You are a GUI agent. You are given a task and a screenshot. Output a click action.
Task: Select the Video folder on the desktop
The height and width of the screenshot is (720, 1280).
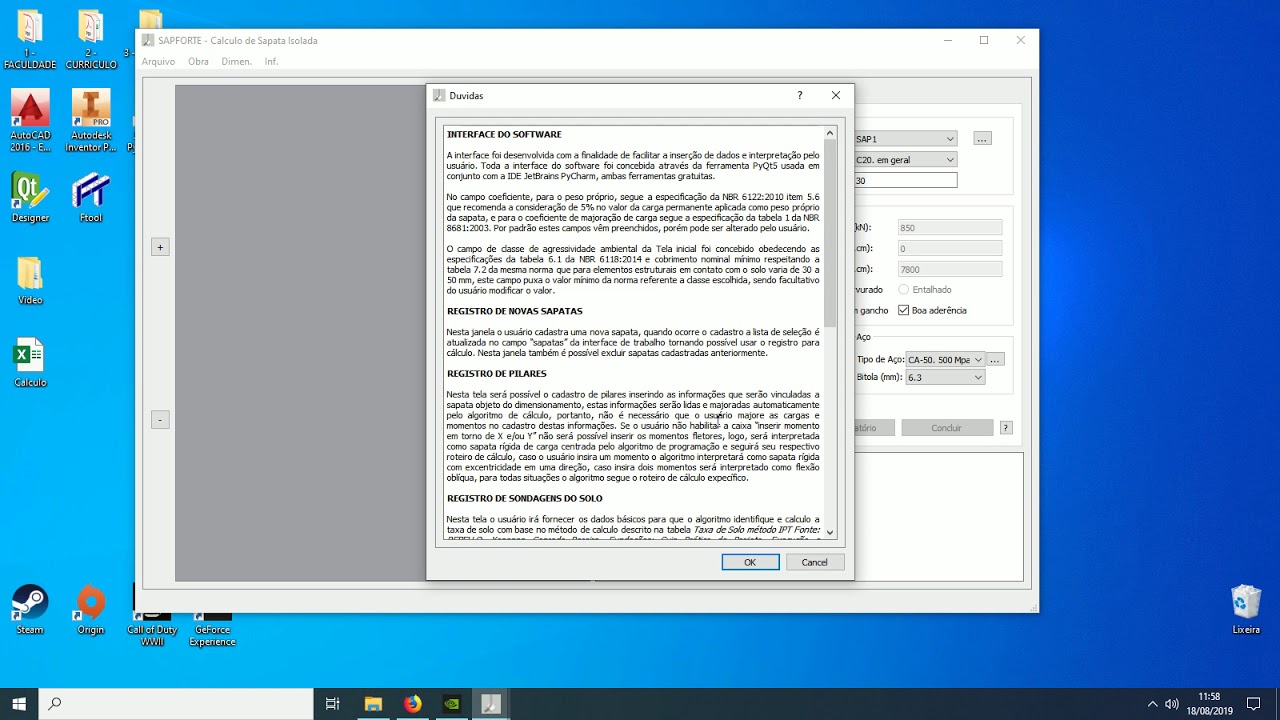click(x=30, y=280)
